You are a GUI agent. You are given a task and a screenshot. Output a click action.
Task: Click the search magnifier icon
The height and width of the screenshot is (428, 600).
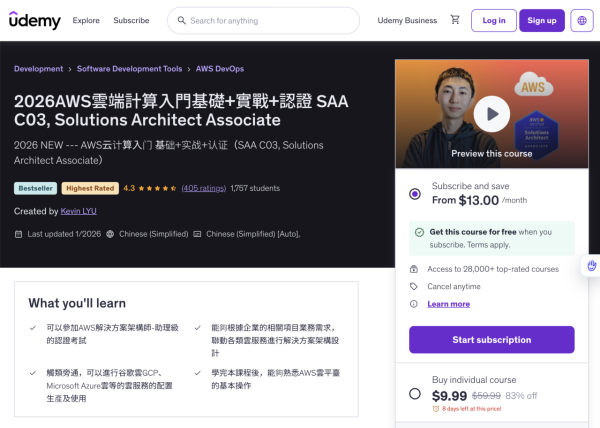(182, 20)
